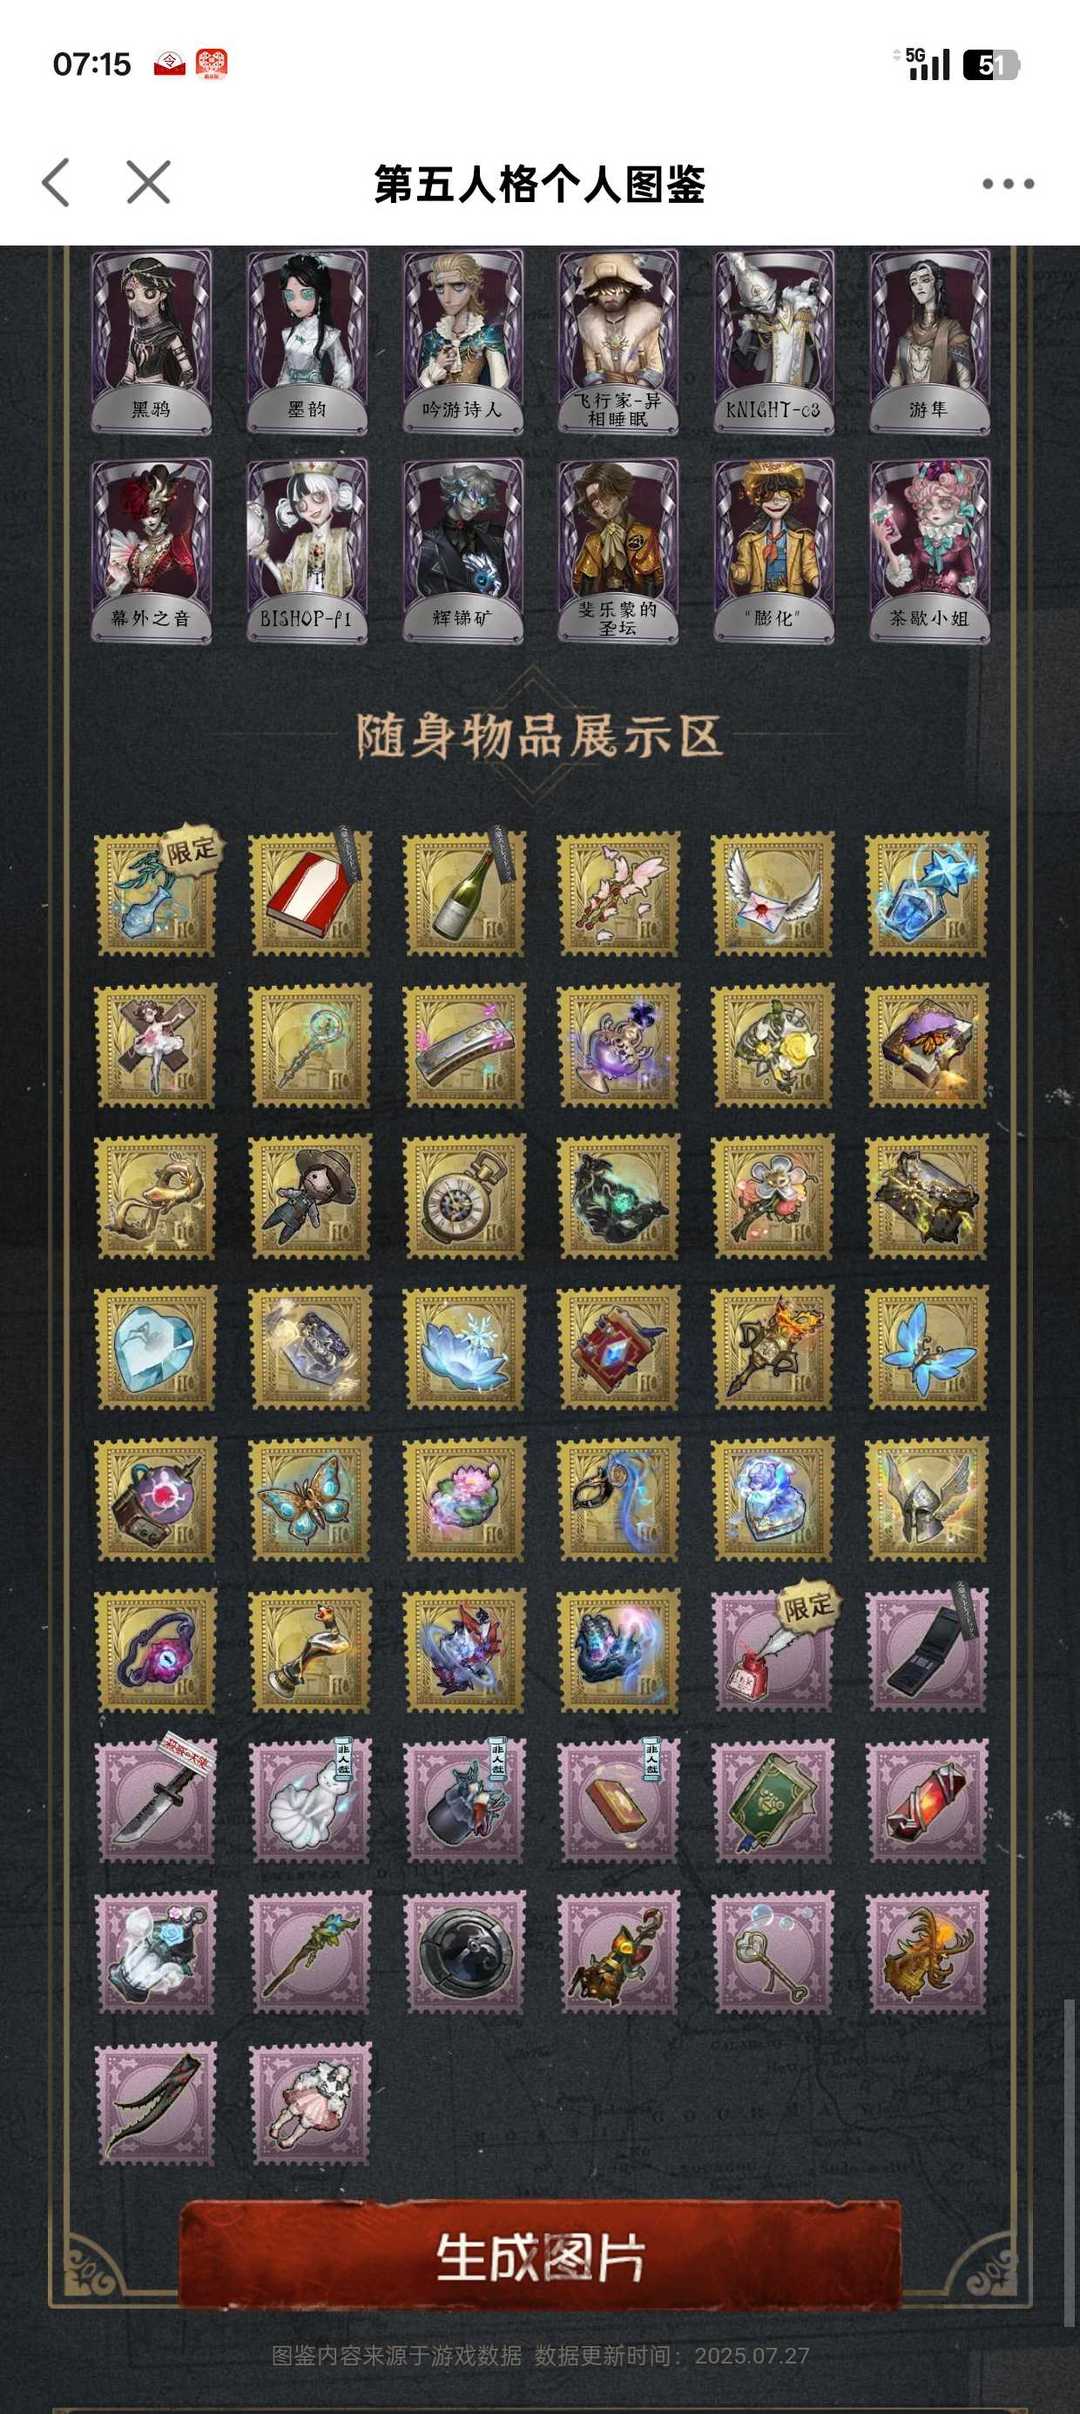Image resolution: width=1080 pixels, height=2414 pixels.
Task: Select the 黑鸦 character card
Action: pos(152,342)
